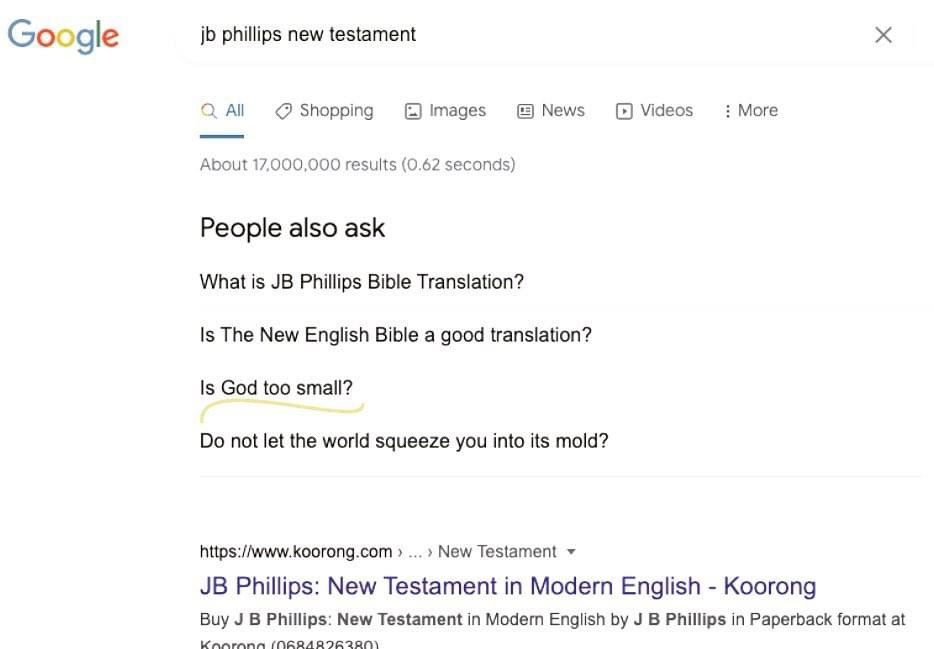Click the Shopping tag icon
The image size is (934, 649).
(x=284, y=111)
